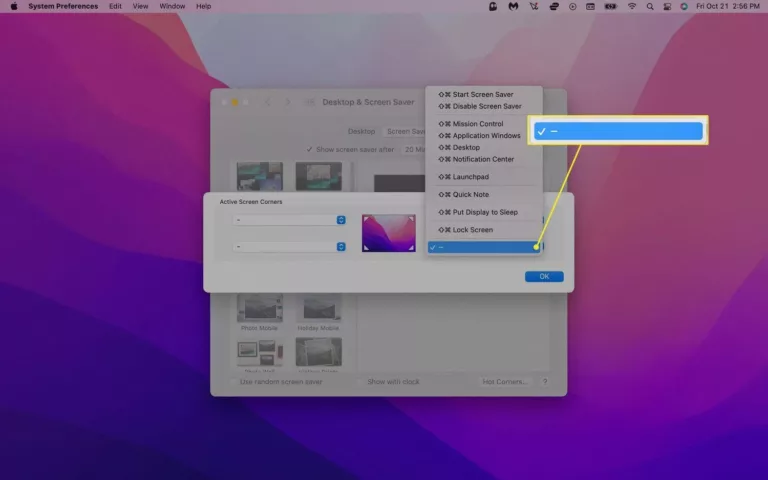The height and width of the screenshot is (480, 768).
Task: Check the battery status icon
Action: (x=610, y=6)
